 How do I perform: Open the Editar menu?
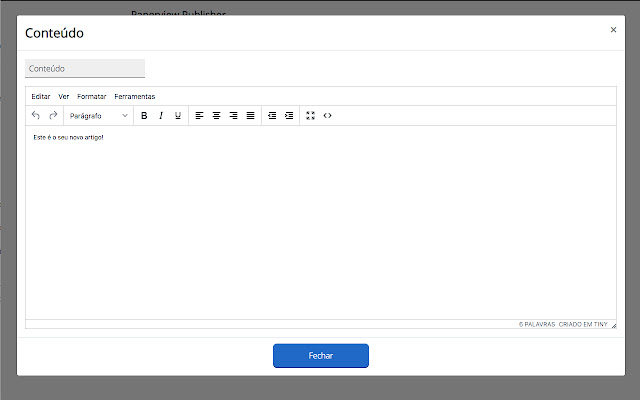coord(41,96)
